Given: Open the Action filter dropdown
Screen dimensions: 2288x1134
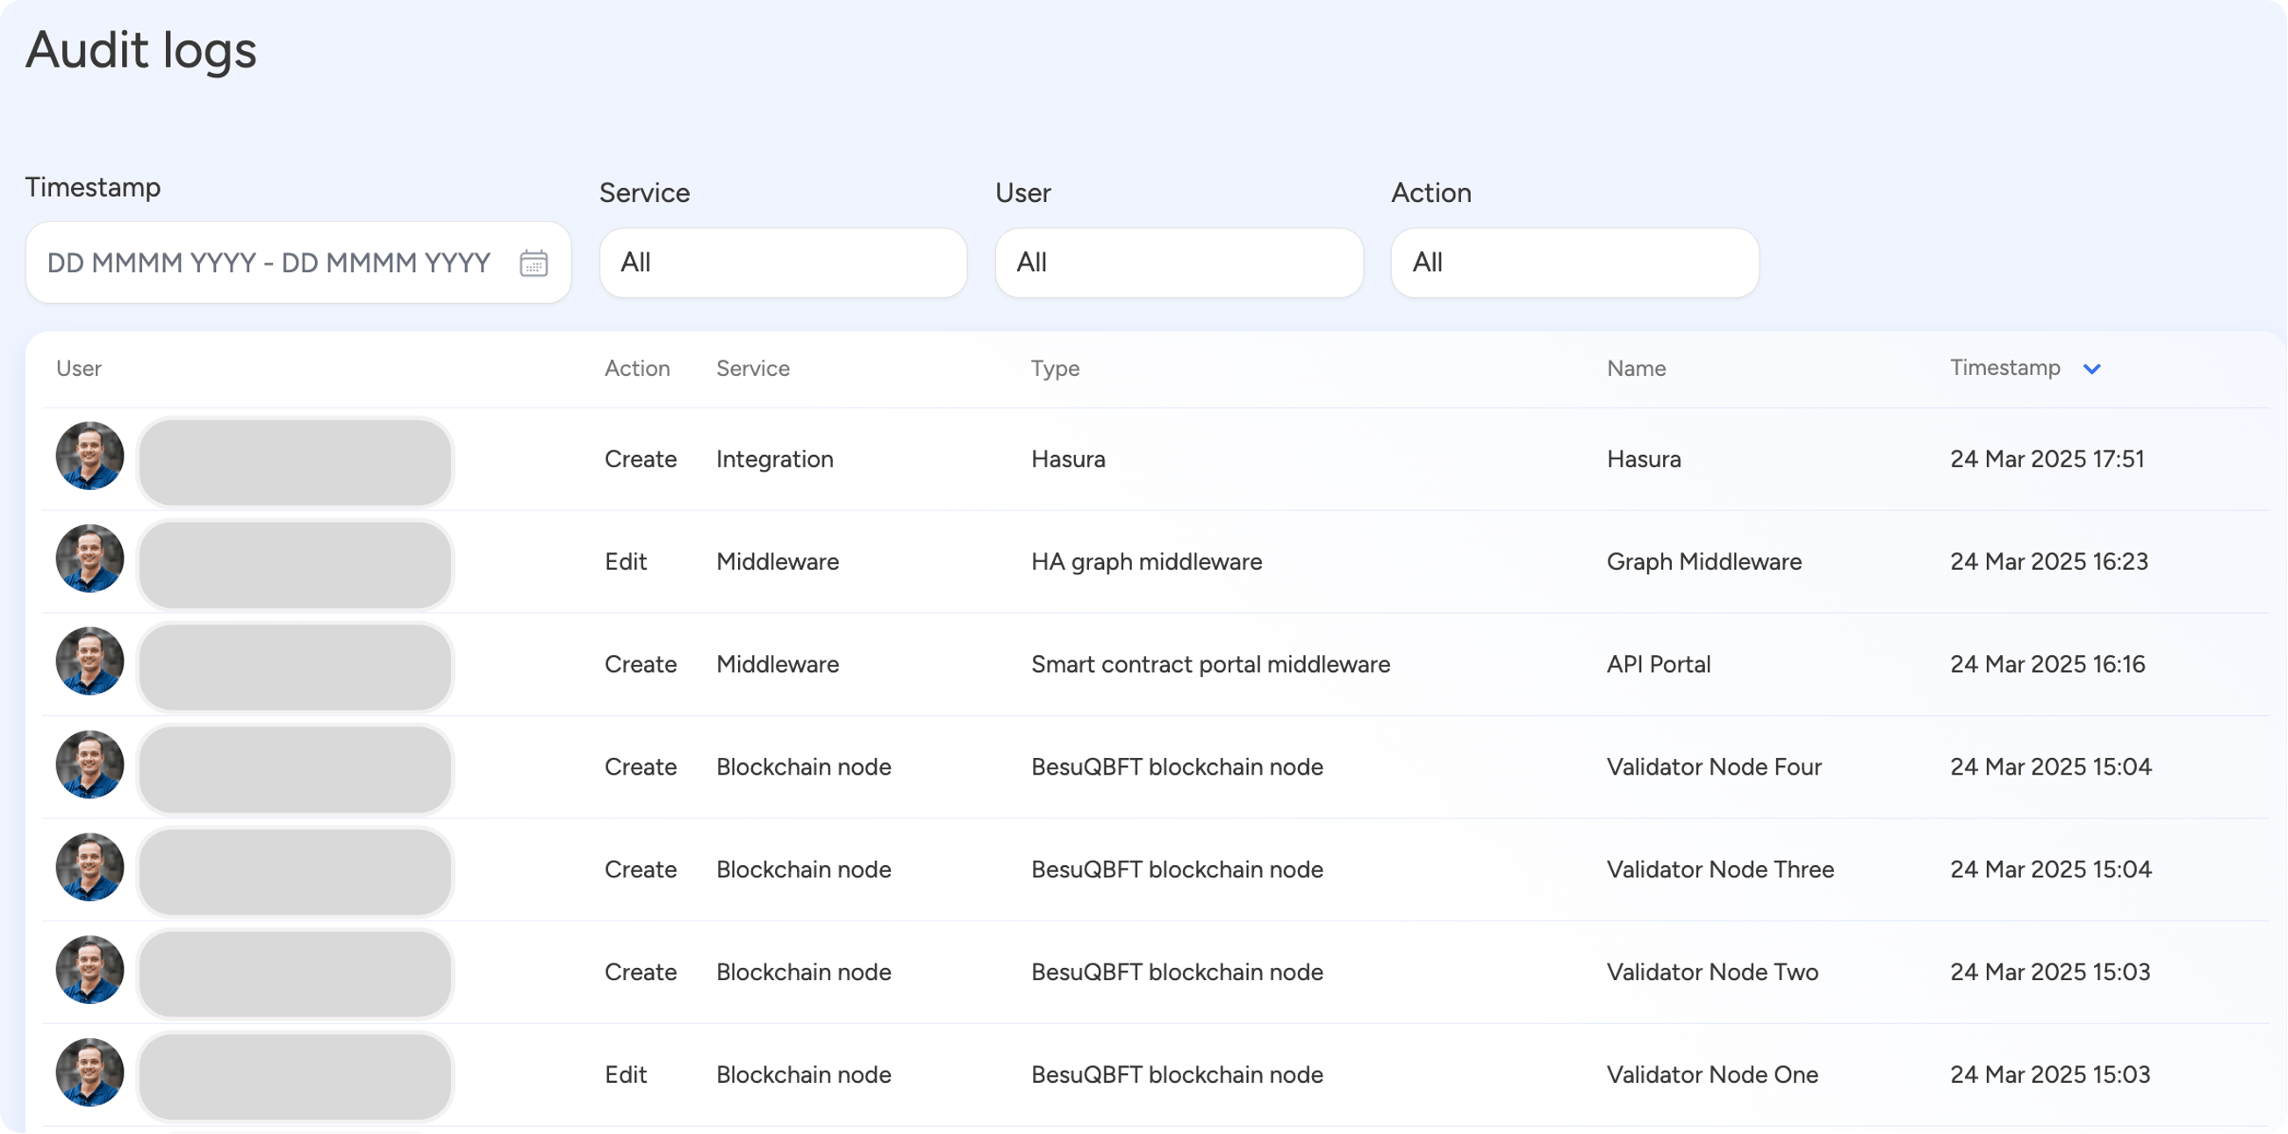Looking at the screenshot, I should pos(1574,263).
